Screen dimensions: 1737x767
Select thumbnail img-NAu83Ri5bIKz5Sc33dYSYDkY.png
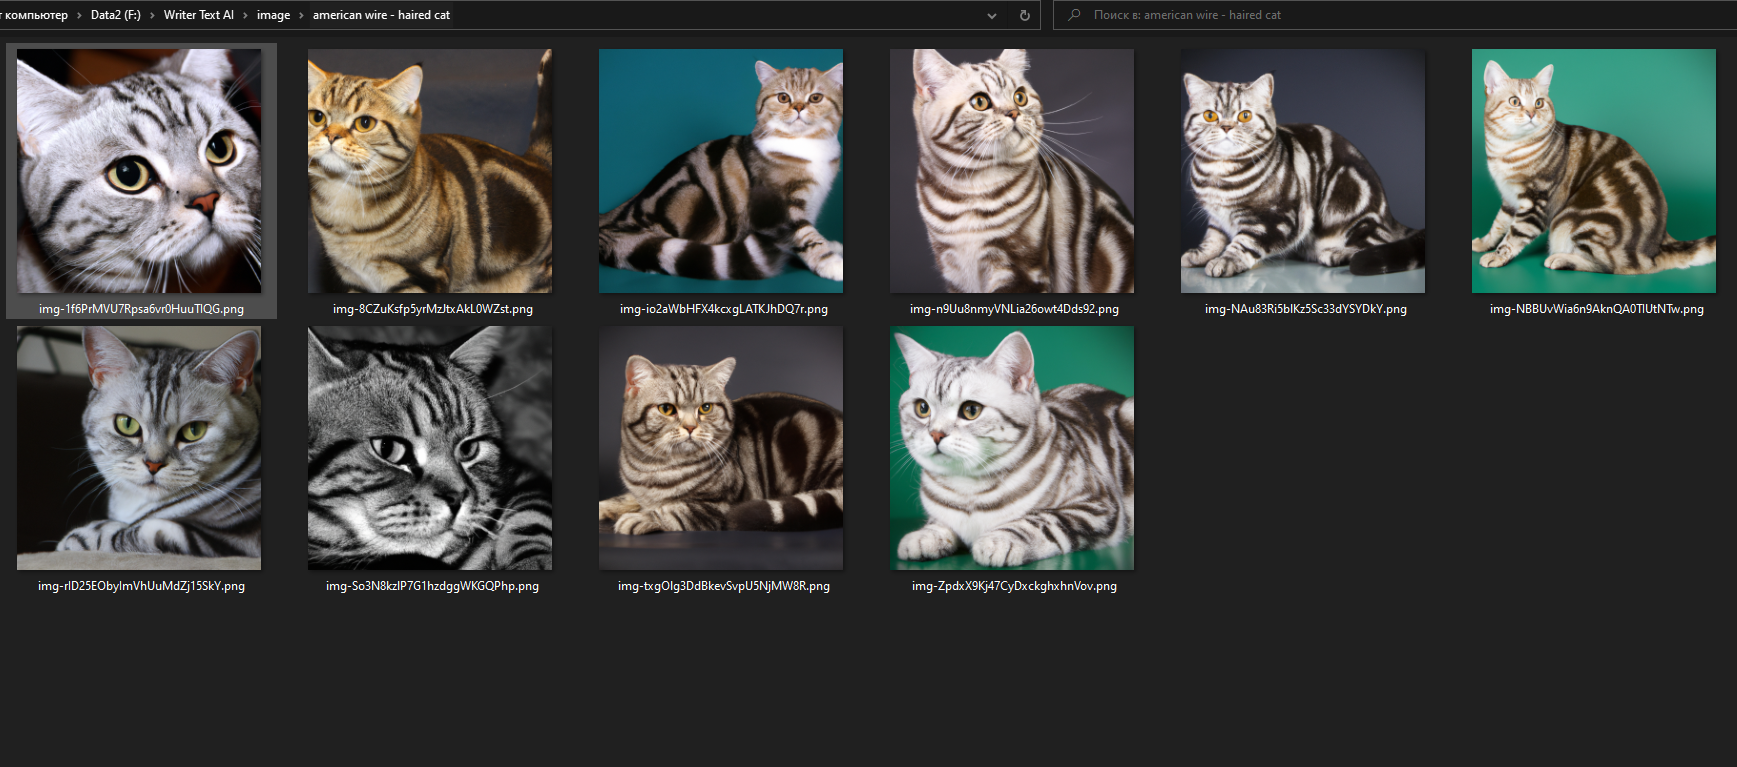[1303, 171]
